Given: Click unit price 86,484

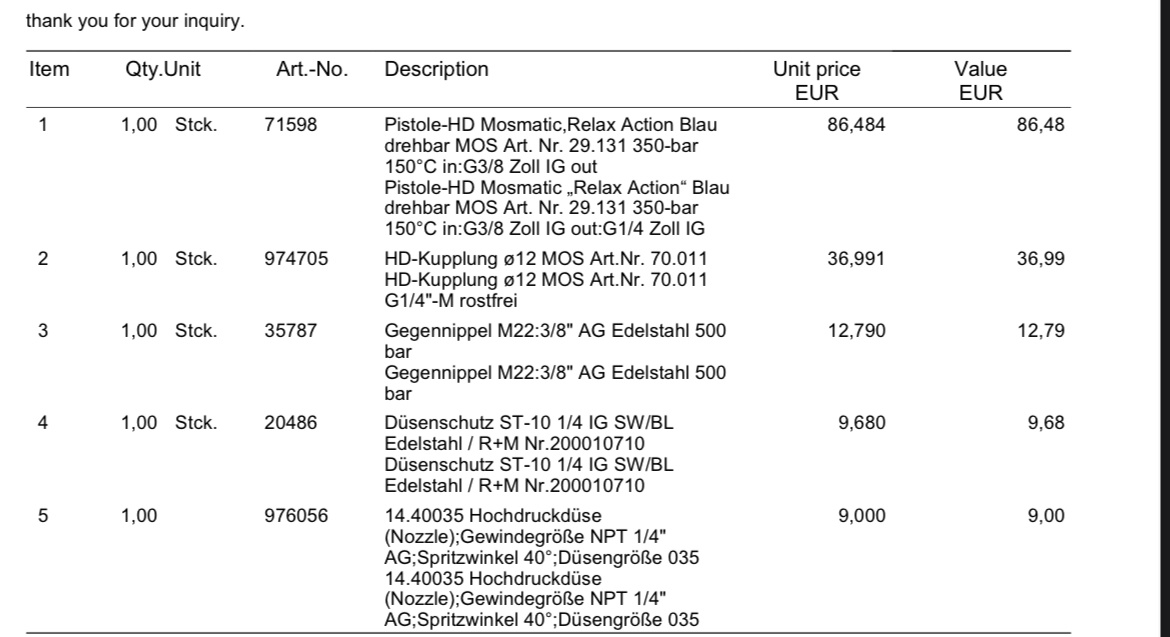Looking at the screenshot, I should tap(856, 127).
